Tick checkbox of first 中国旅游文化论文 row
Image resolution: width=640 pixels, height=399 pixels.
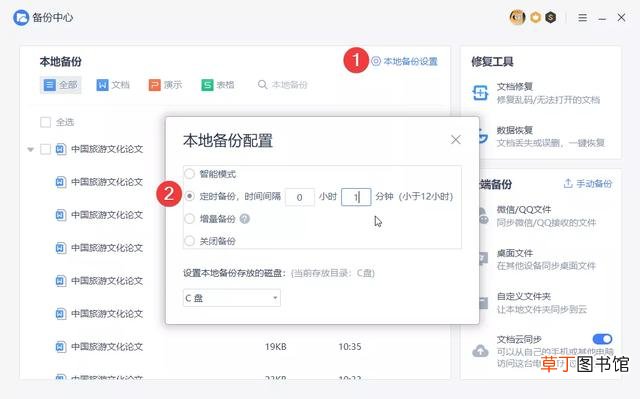pyautogui.click(x=45, y=149)
